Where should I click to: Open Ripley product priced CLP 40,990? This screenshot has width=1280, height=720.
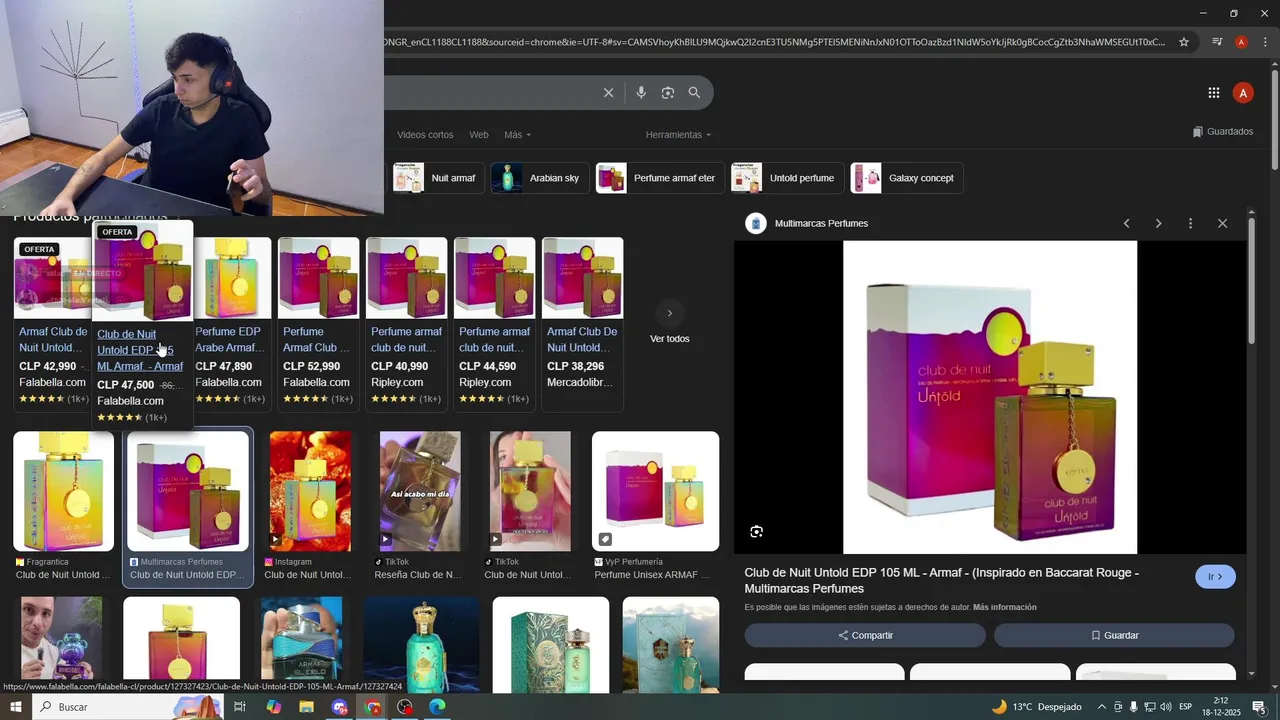click(406, 324)
